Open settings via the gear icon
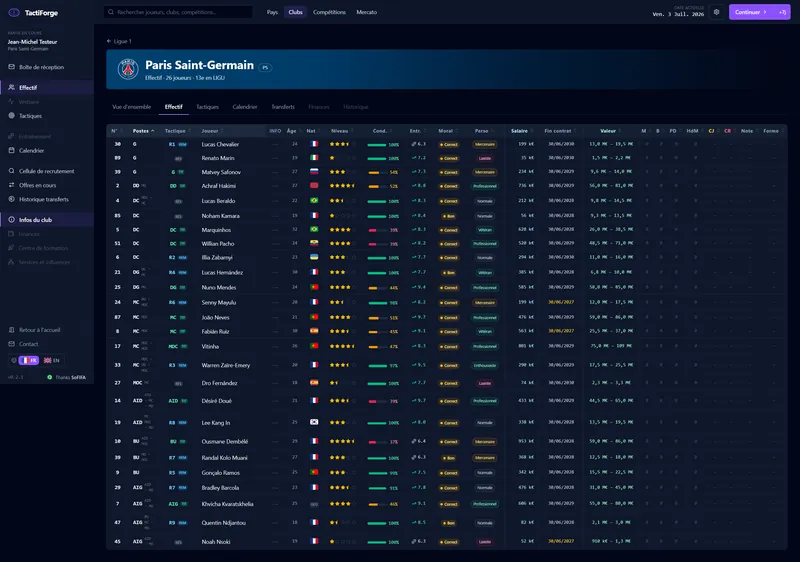This screenshot has width=800, height=562. pyautogui.click(x=716, y=12)
